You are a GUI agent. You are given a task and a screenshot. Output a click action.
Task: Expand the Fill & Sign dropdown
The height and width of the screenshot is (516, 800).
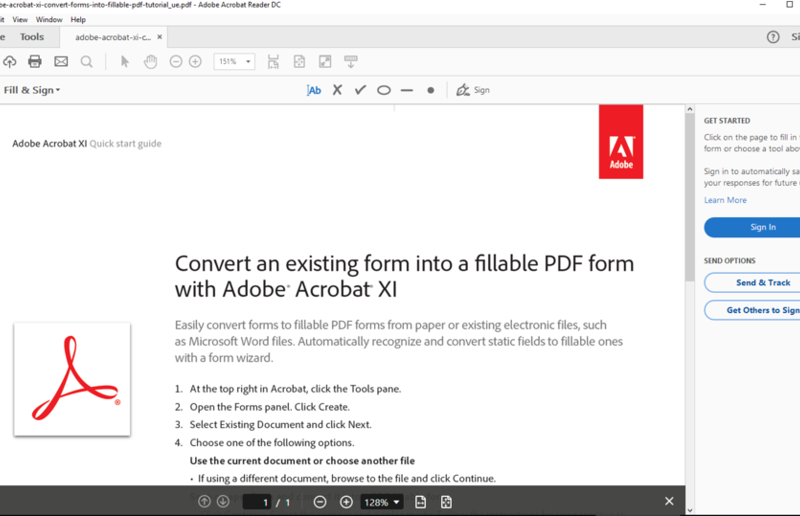point(32,90)
